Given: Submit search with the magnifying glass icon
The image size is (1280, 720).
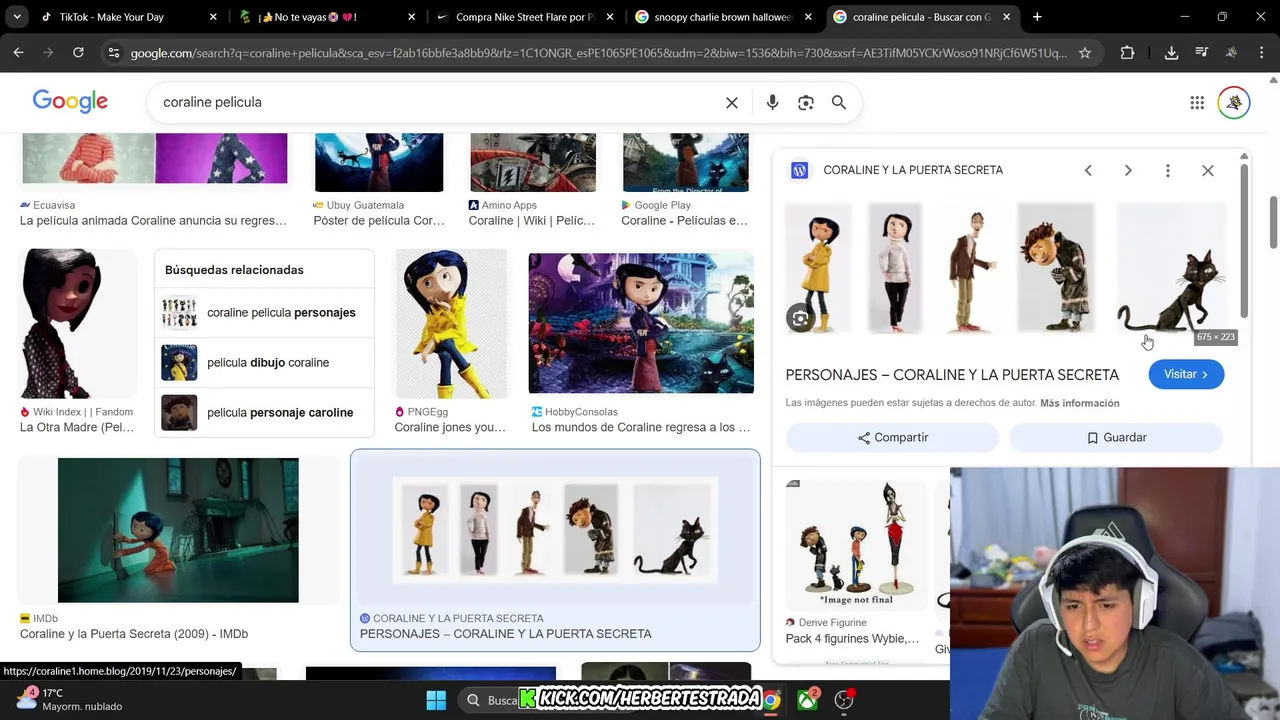Looking at the screenshot, I should click(x=839, y=102).
